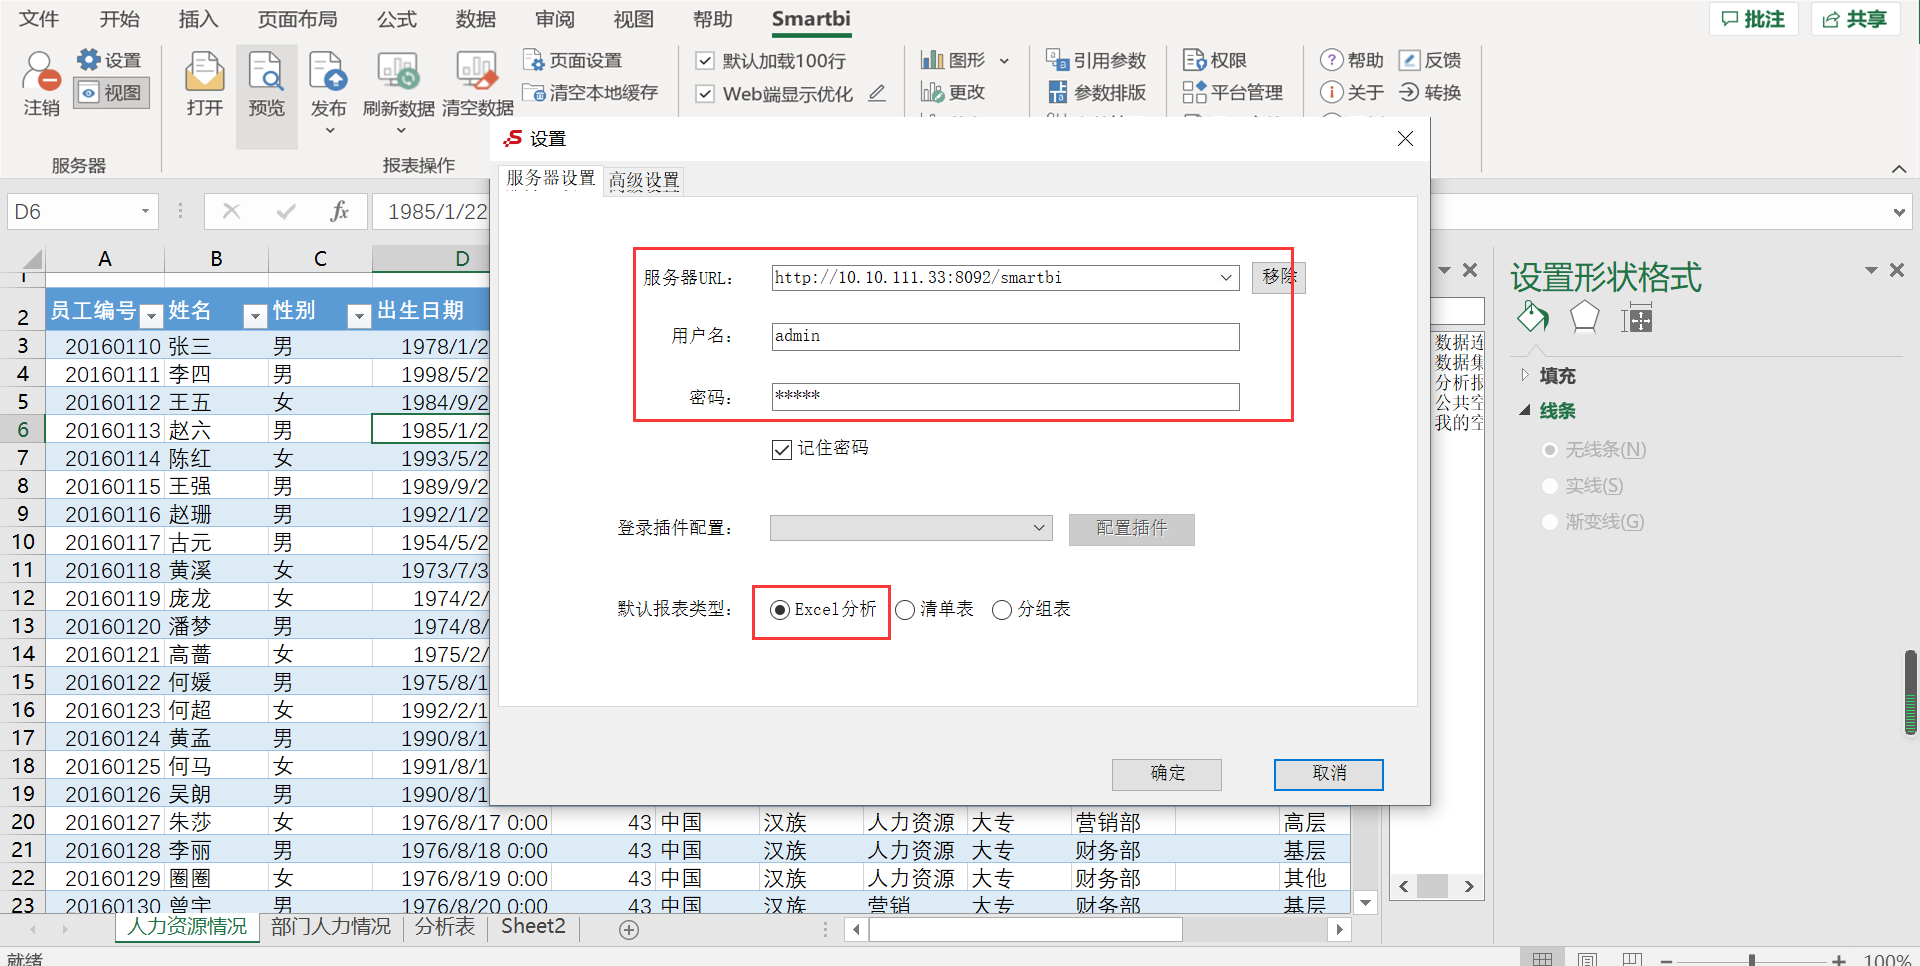The width and height of the screenshot is (1920, 966).
Task: Select 无线条(N) line option
Action: click(1550, 450)
